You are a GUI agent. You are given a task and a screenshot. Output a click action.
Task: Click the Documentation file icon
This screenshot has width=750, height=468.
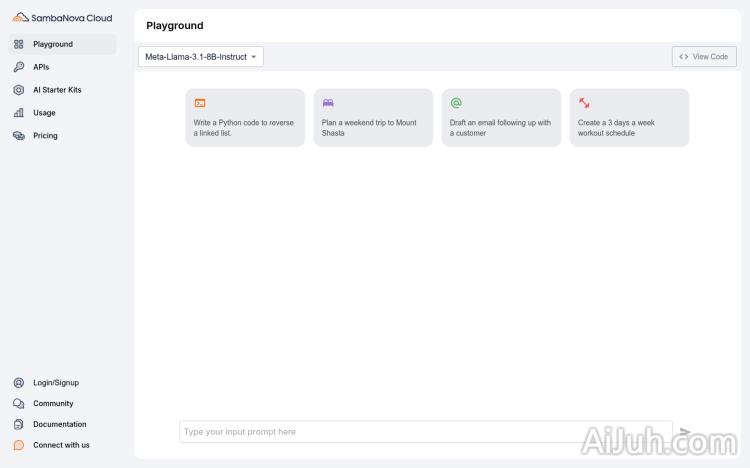(19, 425)
